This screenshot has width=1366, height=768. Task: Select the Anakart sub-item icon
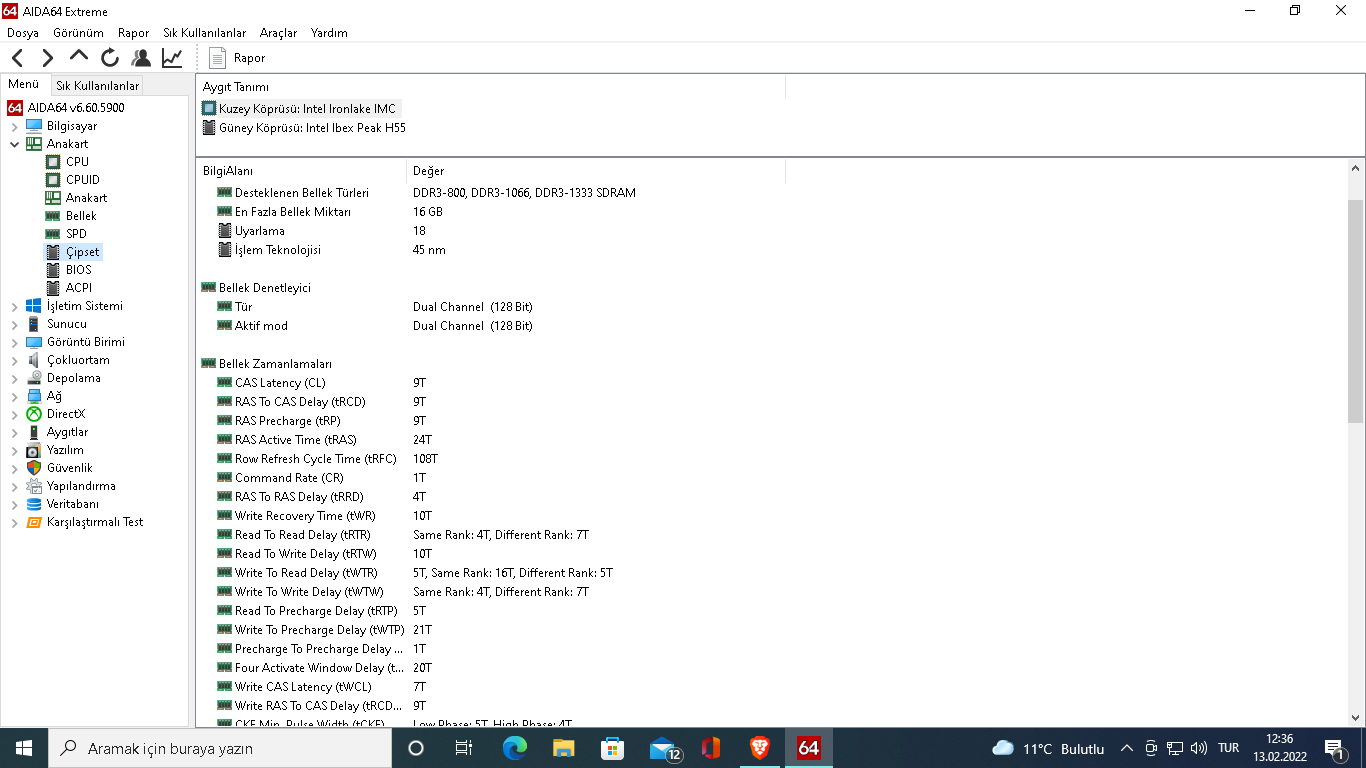coord(53,198)
